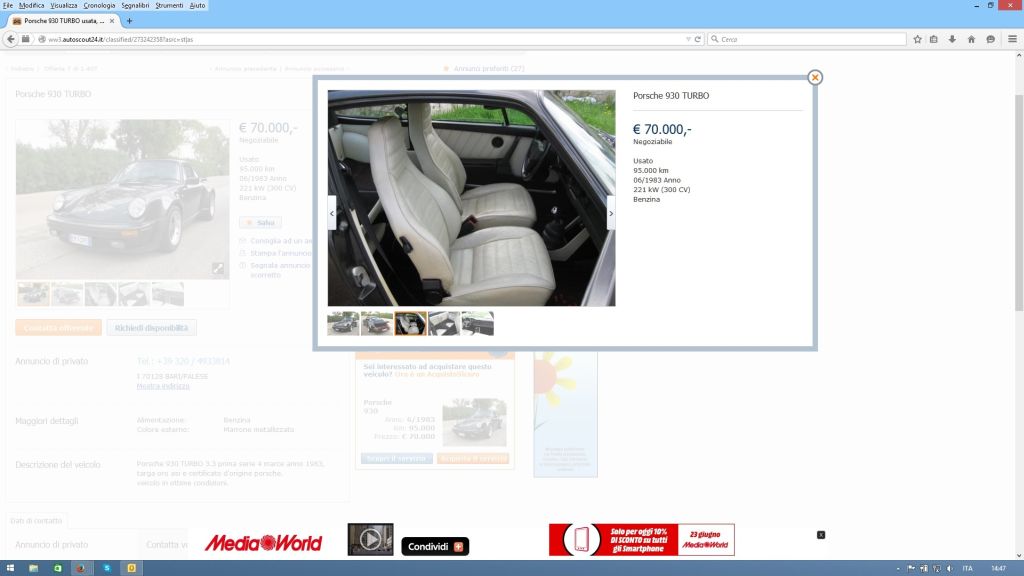
Task: Open the volume speaker tray icon
Action: tap(950, 569)
